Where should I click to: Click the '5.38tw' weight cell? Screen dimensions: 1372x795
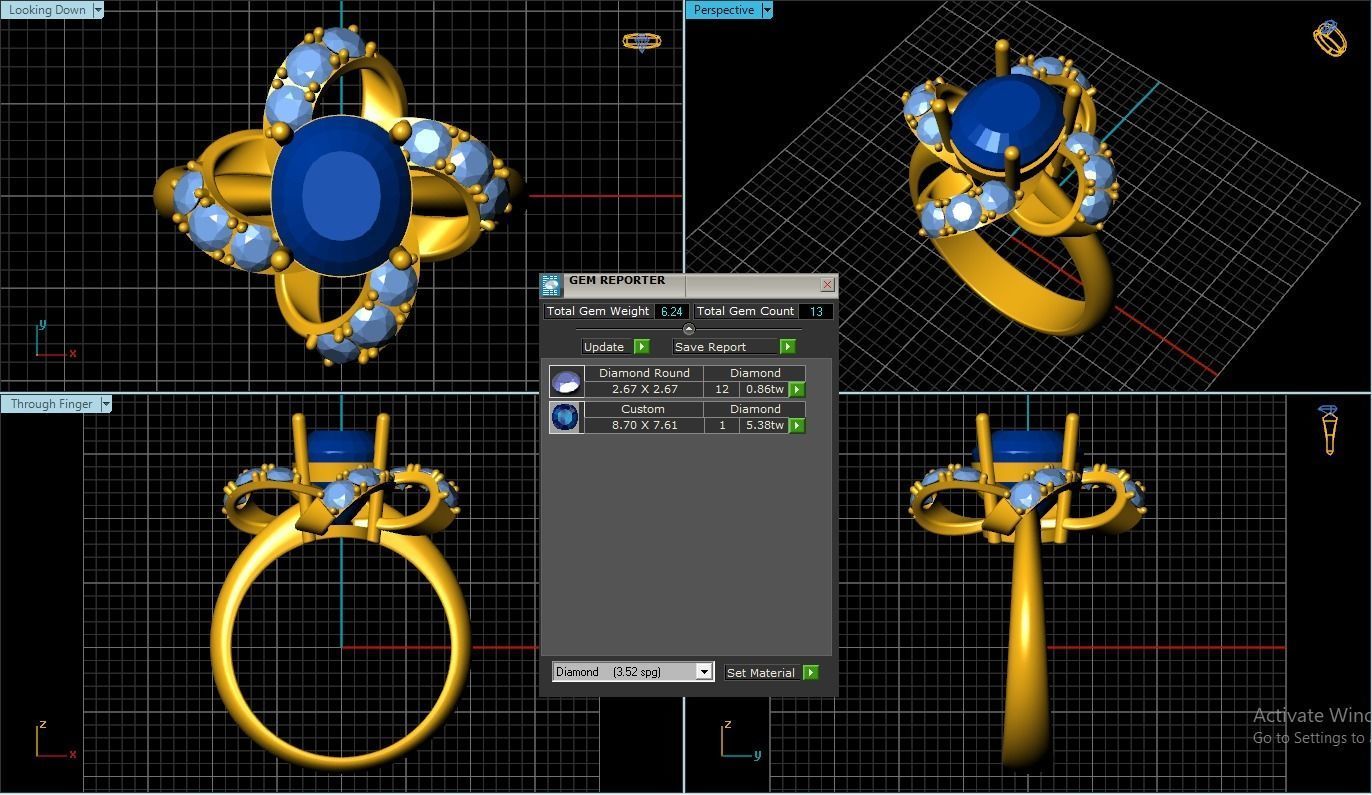(765, 425)
